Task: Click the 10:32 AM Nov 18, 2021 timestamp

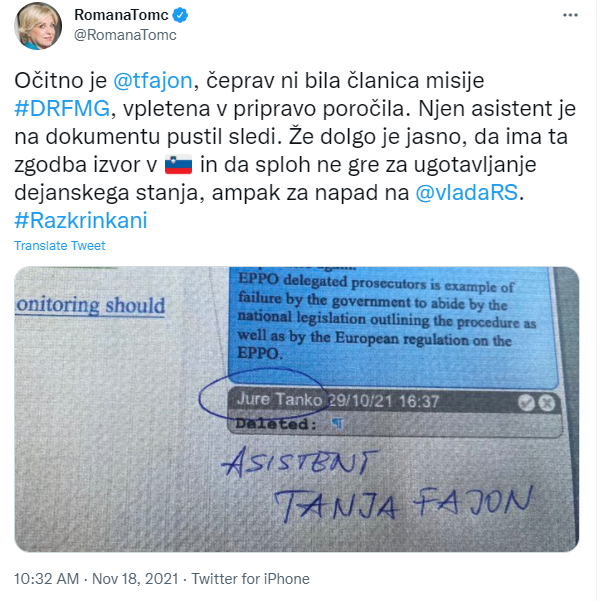Action: click(96, 579)
